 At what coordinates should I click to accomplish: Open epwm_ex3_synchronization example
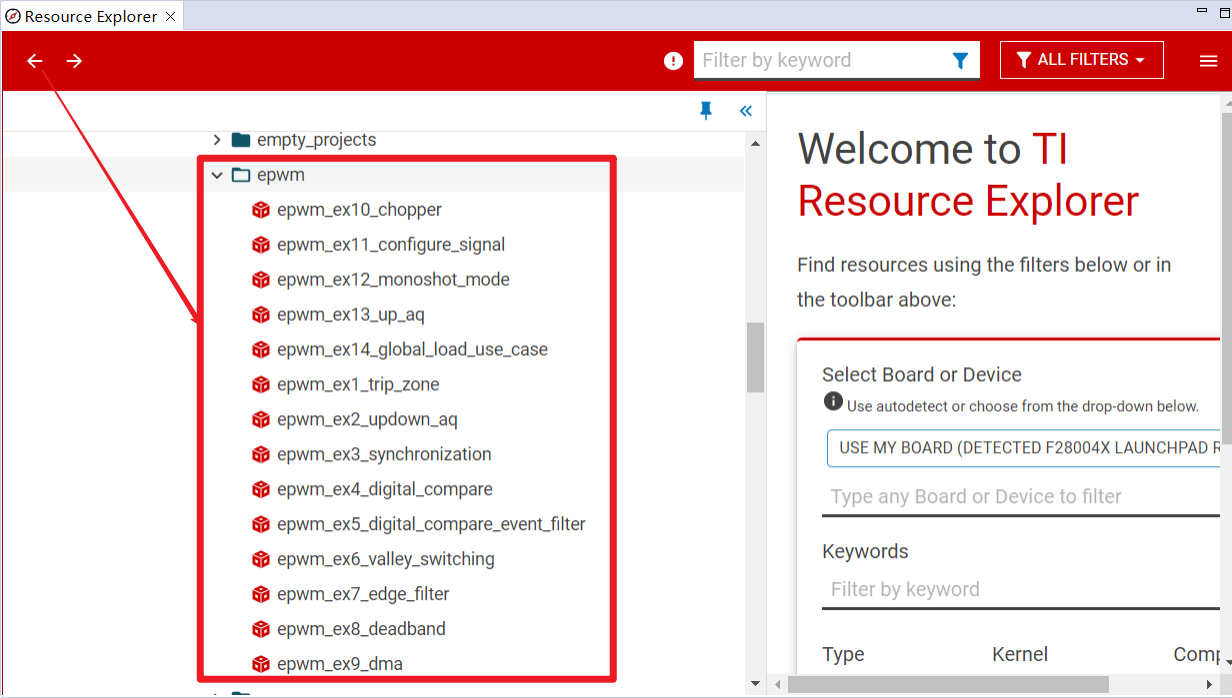coord(384,455)
